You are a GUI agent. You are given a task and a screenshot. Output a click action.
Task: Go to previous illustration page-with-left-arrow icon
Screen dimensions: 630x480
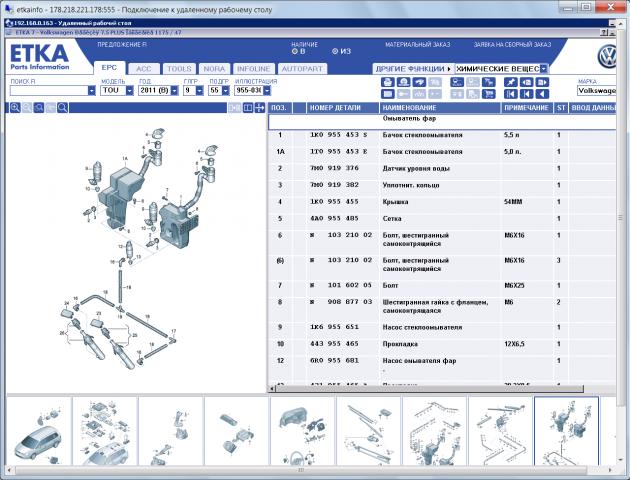526,82
